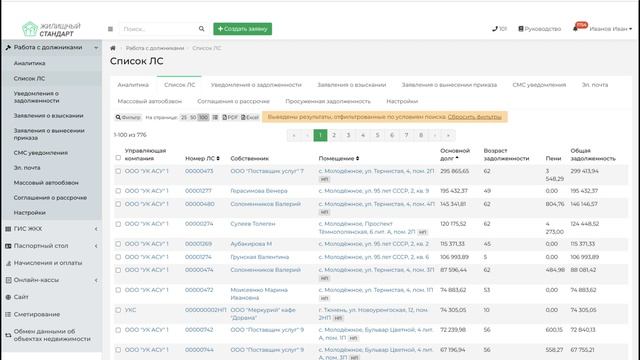Open account link 00000742
This screenshot has width=640, height=360.
pyautogui.click(x=199, y=330)
